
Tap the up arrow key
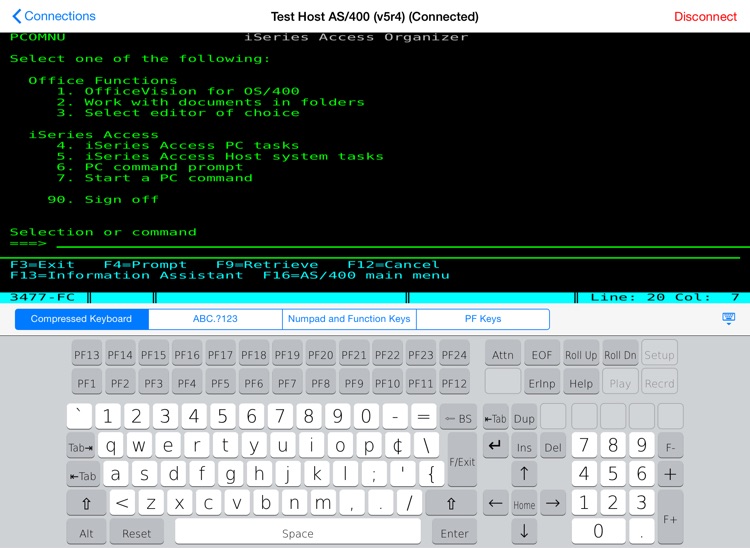click(524, 474)
